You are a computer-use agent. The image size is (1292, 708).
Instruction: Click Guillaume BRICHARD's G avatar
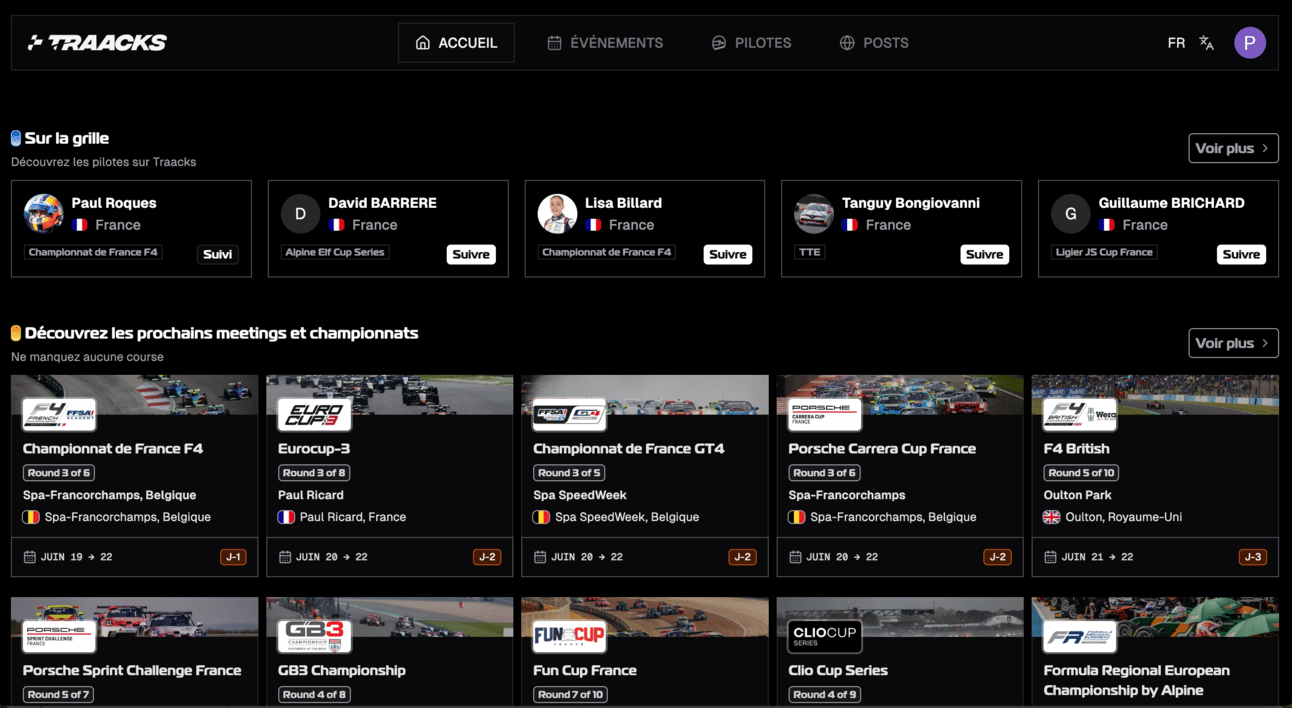coord(1071,213)
